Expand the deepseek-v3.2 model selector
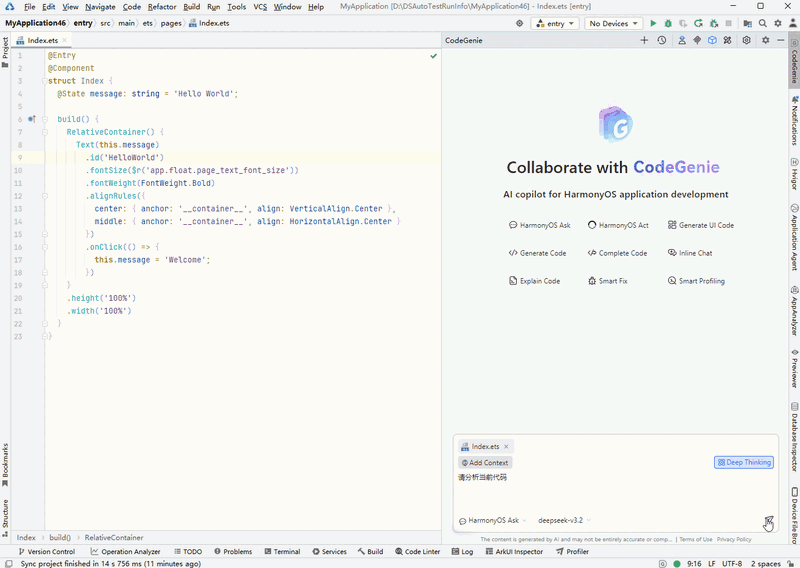Screen dimensions: 800x568 click(564, 520)
